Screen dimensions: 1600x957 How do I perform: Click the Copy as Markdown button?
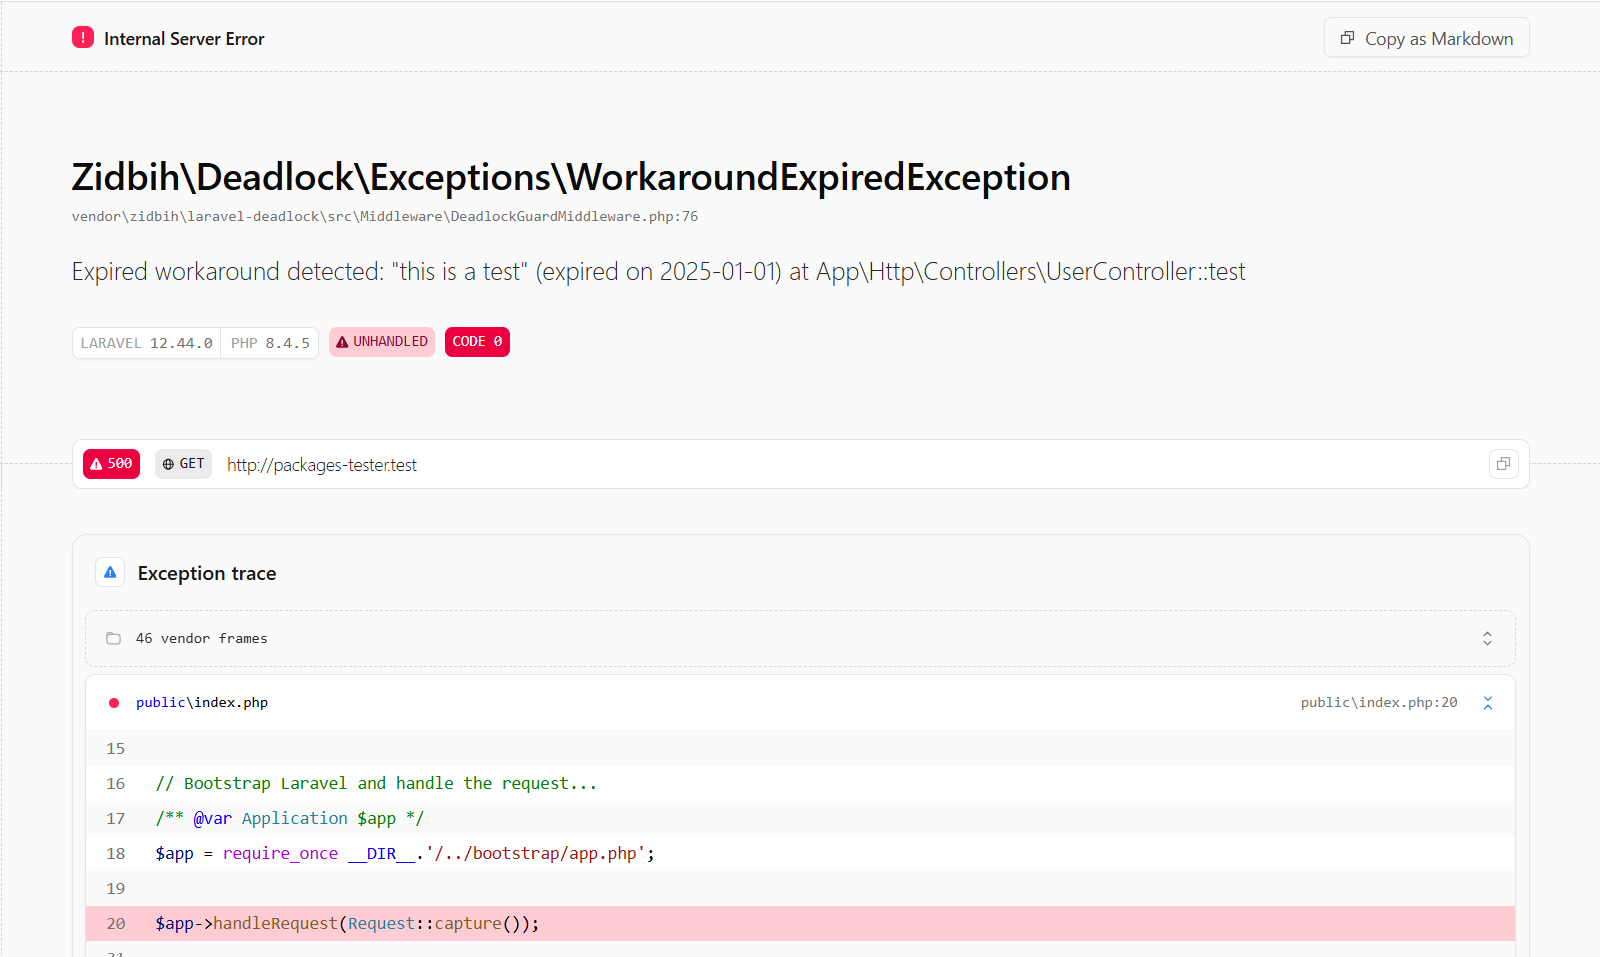(1426, 37)
